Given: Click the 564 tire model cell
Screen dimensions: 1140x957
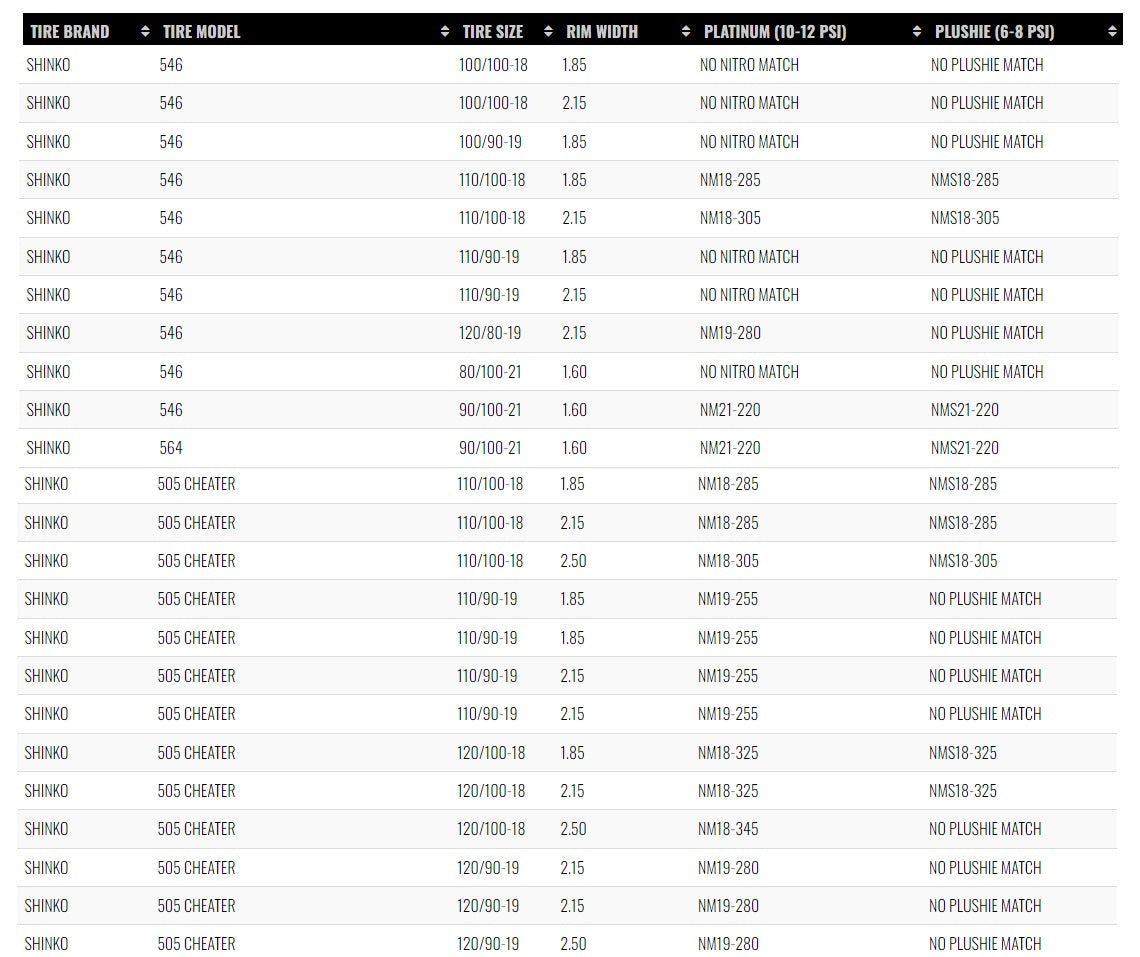Looking at the screenshot, I should click(x=171, y=448).
